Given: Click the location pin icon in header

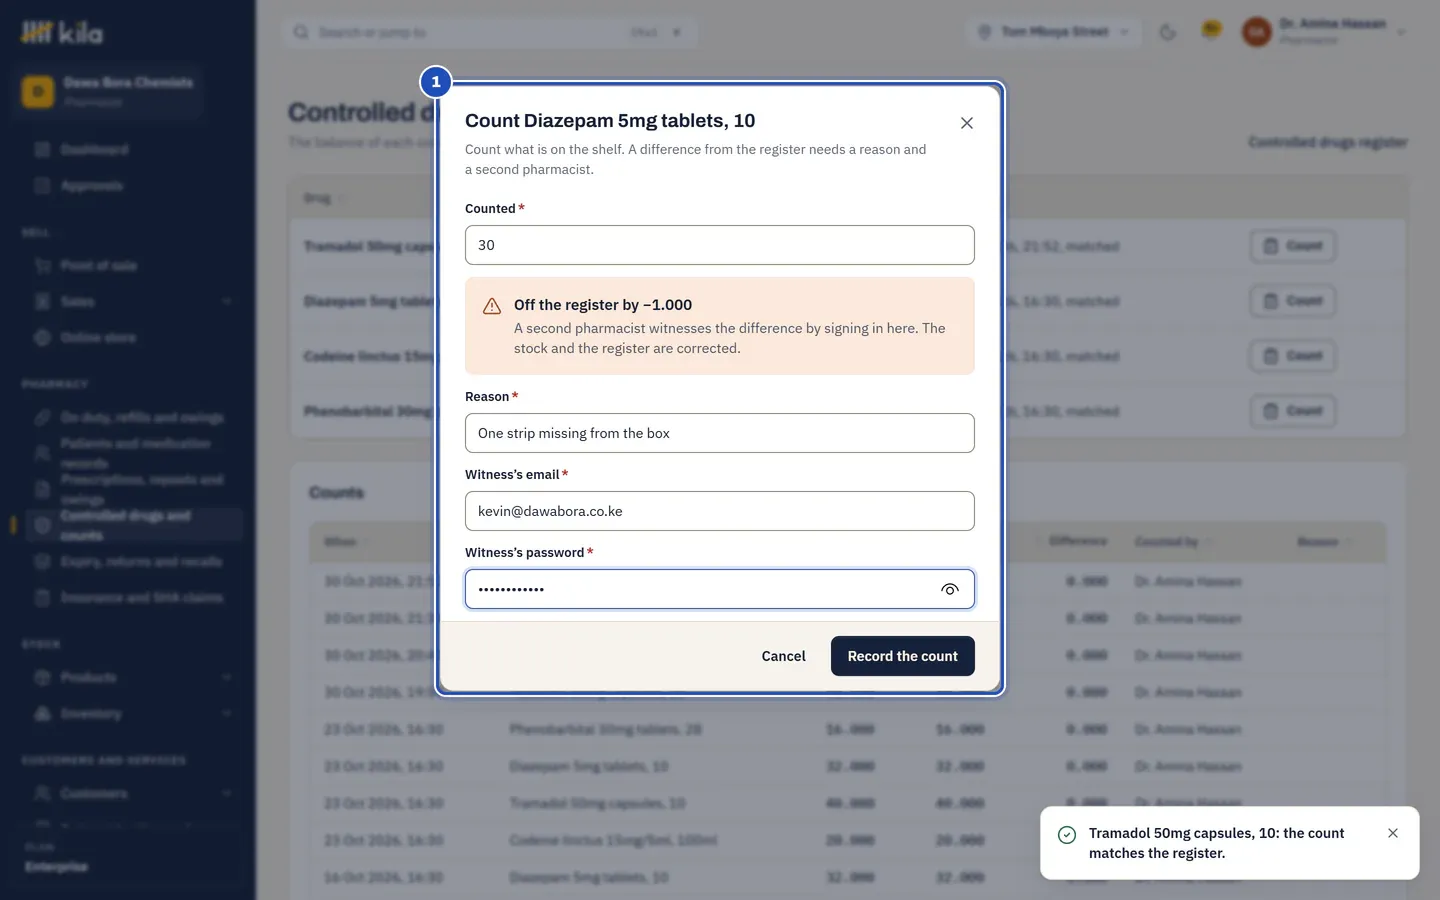Looking at the screenshot, I should pyautogui.click(x=984, y=32).
